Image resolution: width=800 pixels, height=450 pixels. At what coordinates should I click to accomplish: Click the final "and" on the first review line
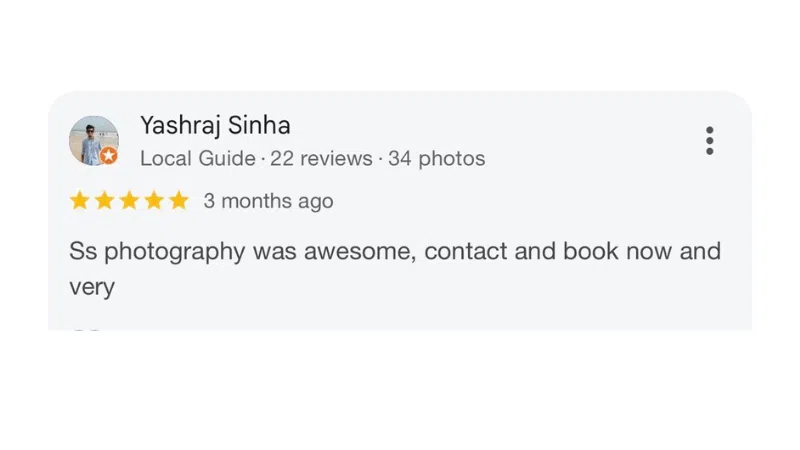pos(700,251)
